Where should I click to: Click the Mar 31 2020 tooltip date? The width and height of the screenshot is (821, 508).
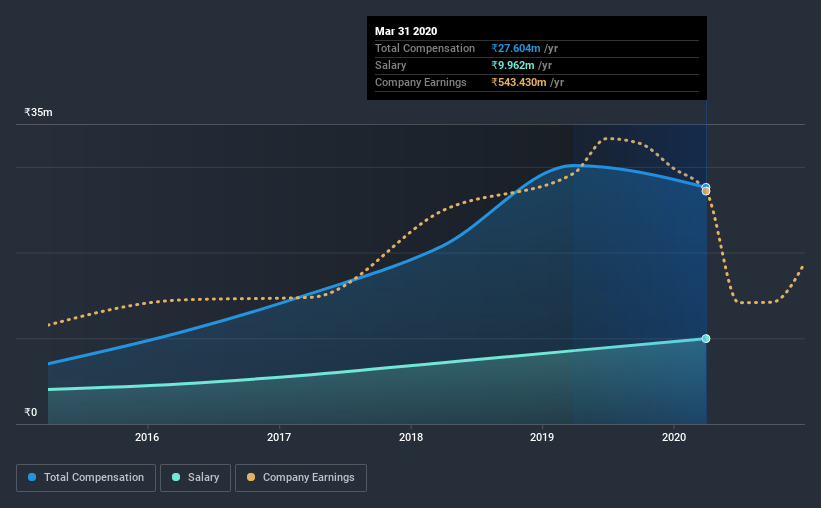click(406, 31)
